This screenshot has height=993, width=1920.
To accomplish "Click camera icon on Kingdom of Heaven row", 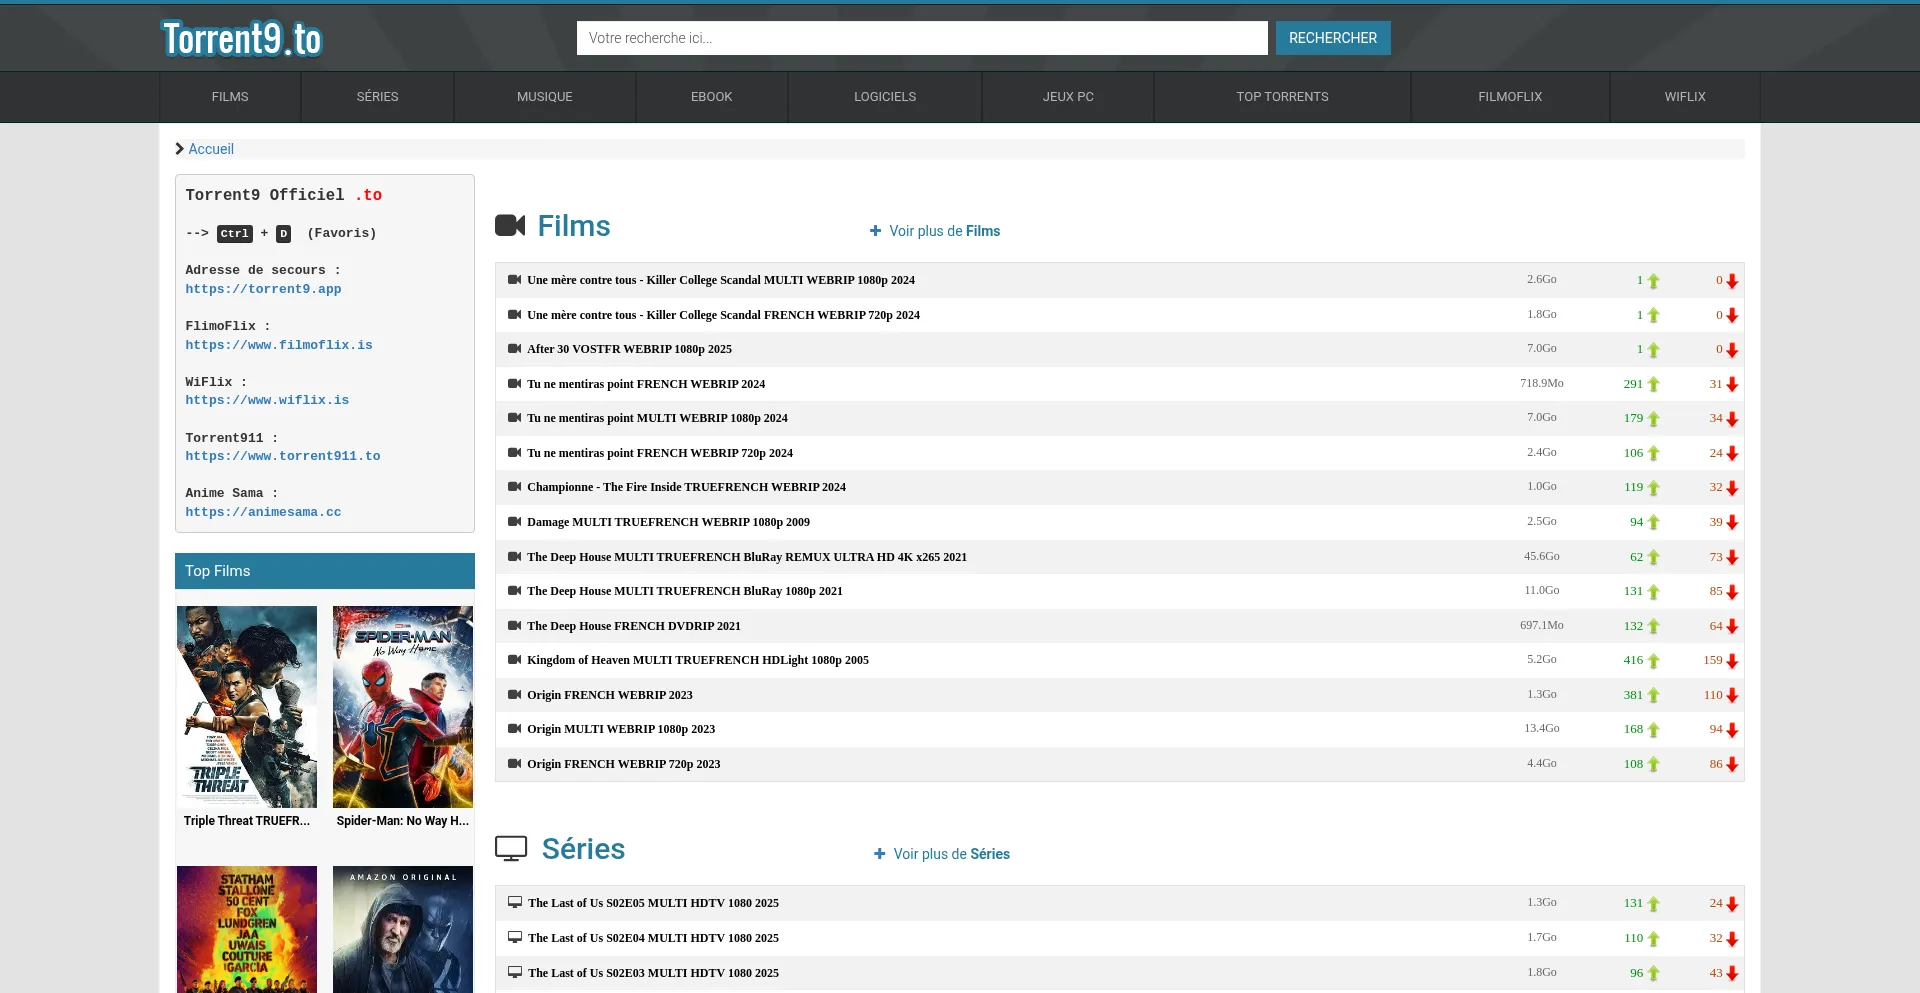I will click(x=515, y=660).
